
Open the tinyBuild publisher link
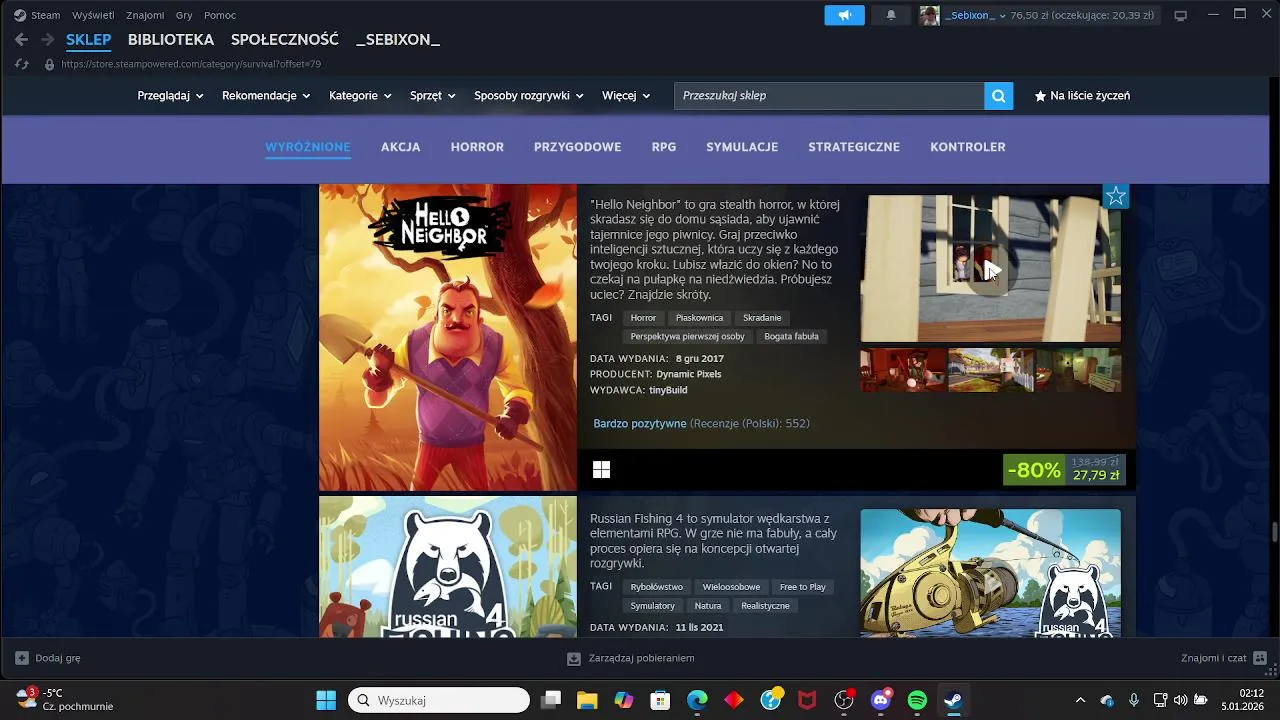668,390
